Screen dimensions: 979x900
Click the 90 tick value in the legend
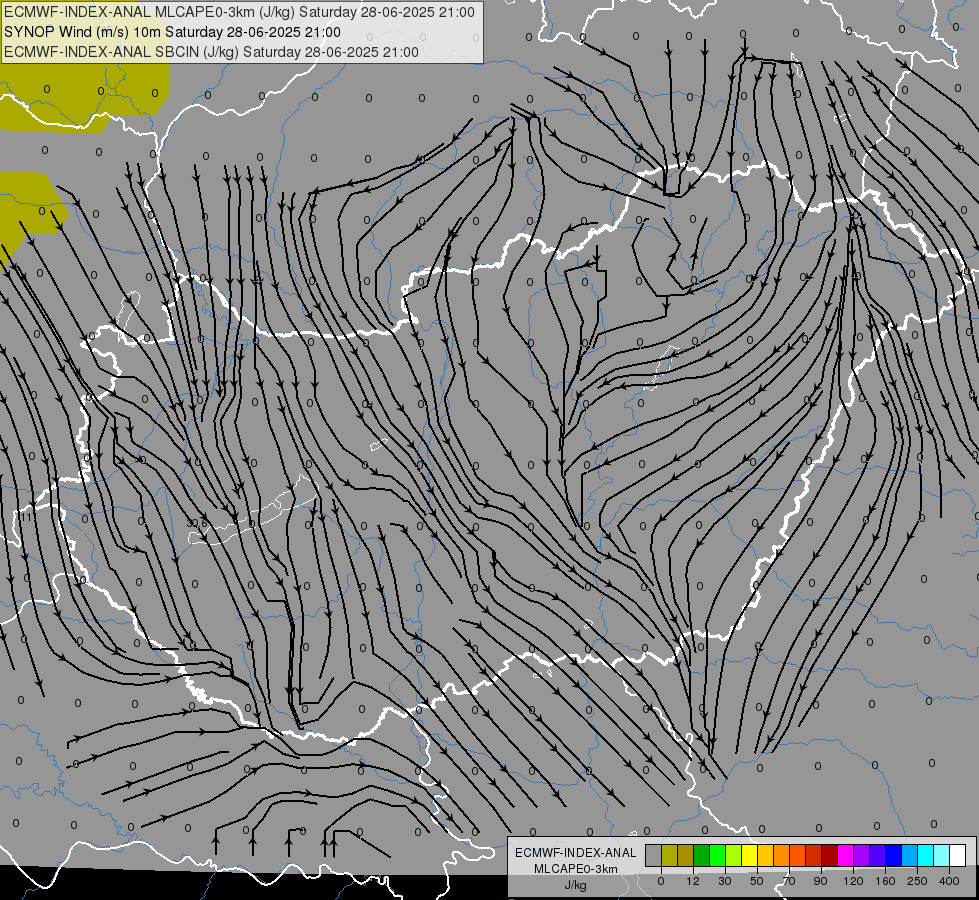tap(820, 881)
